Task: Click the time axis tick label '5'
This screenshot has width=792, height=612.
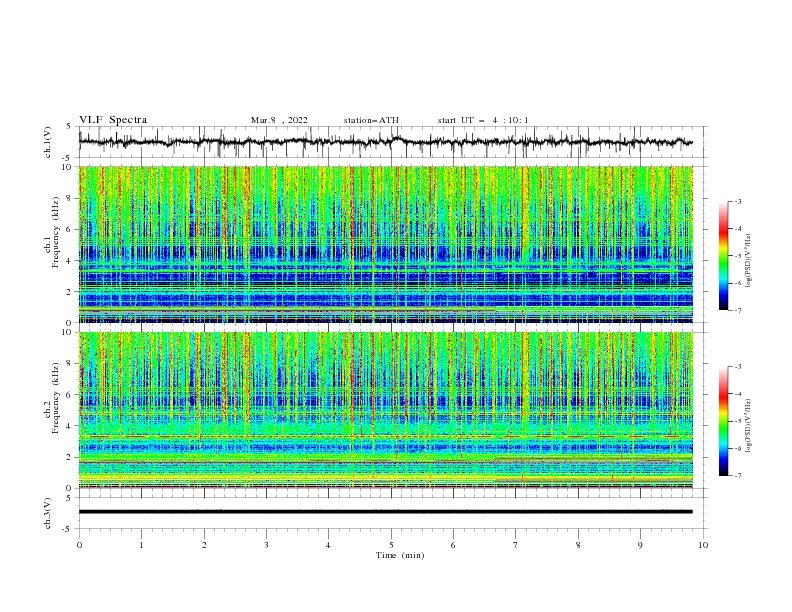Action: [391, 545]
